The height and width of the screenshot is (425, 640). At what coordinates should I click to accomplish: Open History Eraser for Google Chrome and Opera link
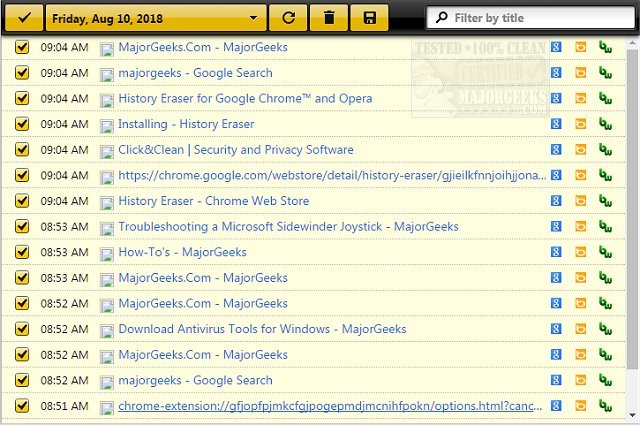pos(245,99)
